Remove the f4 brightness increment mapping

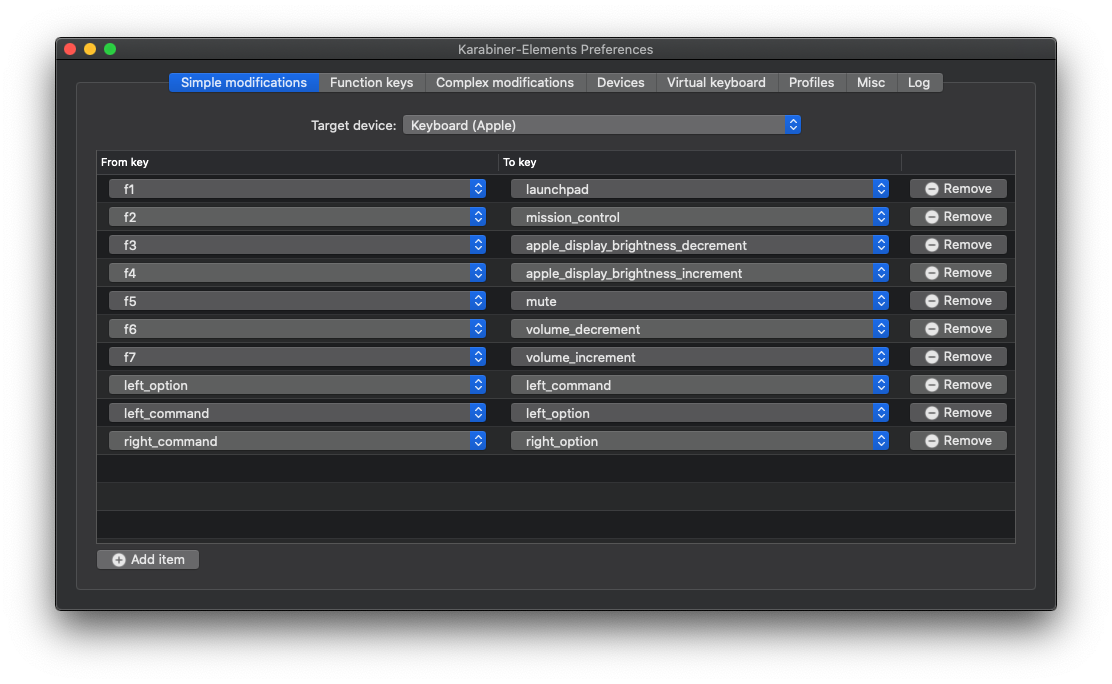pyautogui.click(x=958, y=272)
